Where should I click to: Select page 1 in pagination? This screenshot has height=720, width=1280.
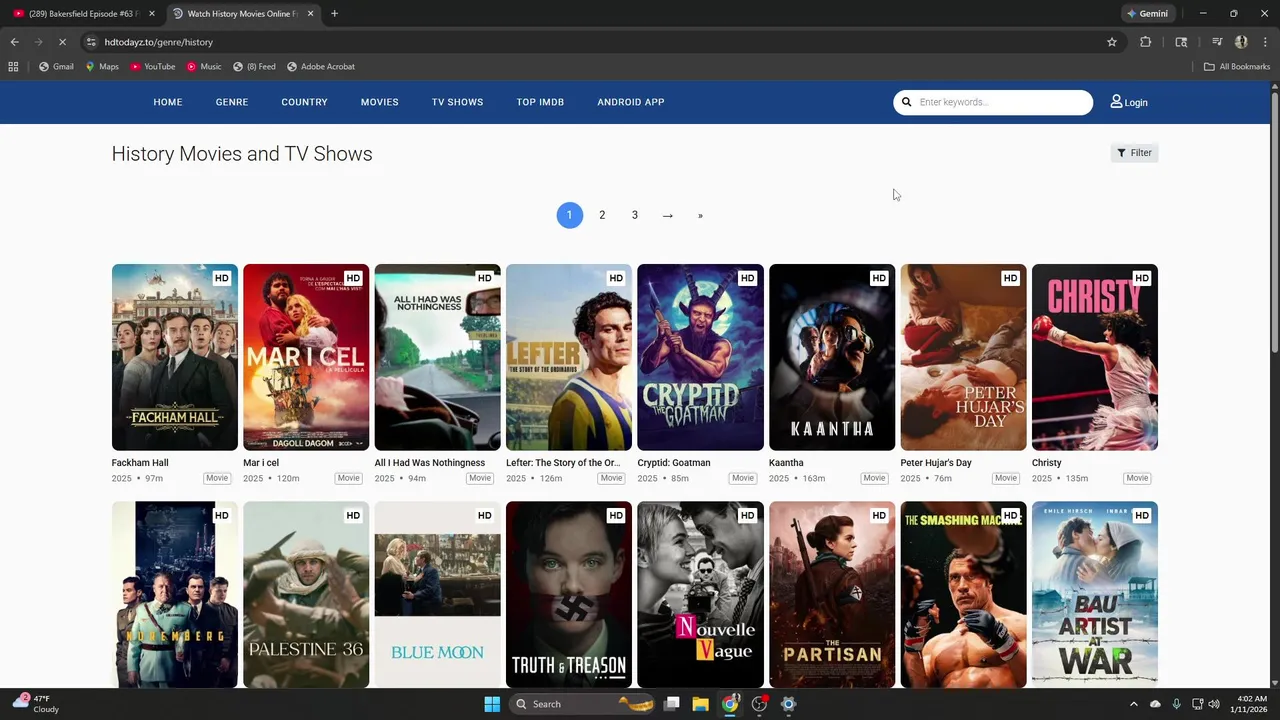point(569,215)
